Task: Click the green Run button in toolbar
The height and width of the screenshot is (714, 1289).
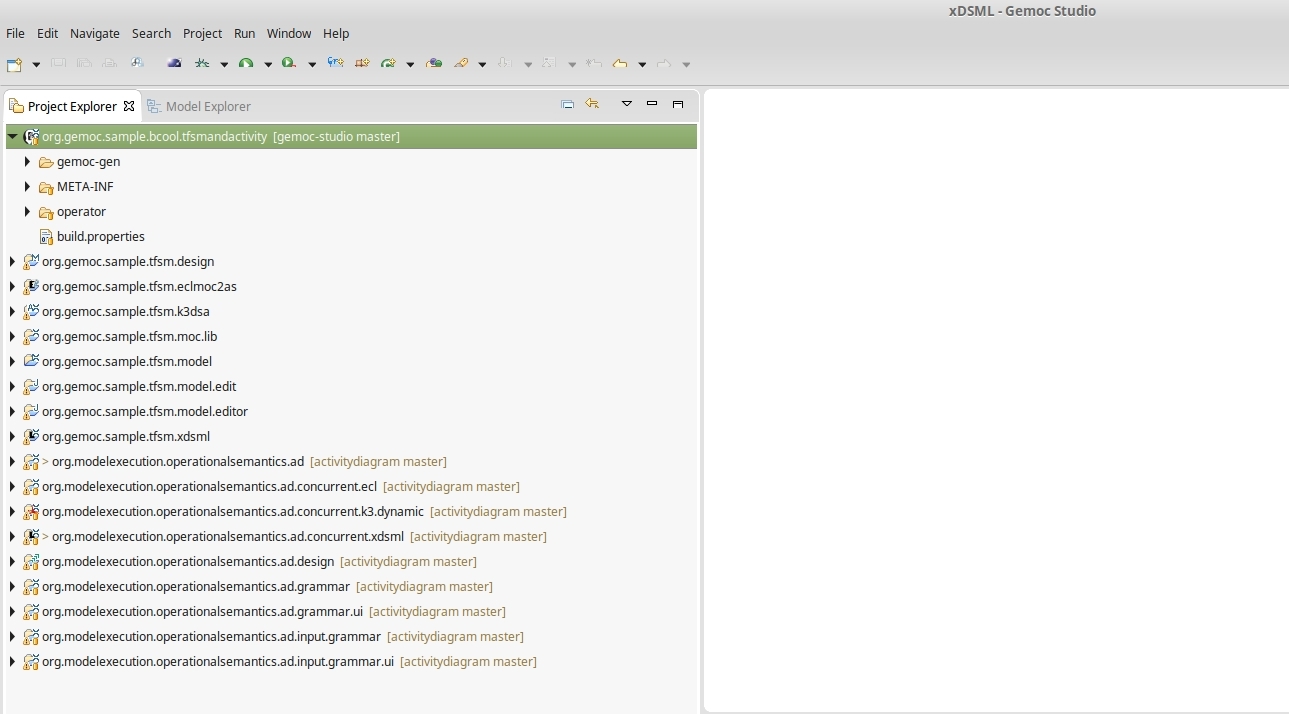Action: tap(245, 64)
